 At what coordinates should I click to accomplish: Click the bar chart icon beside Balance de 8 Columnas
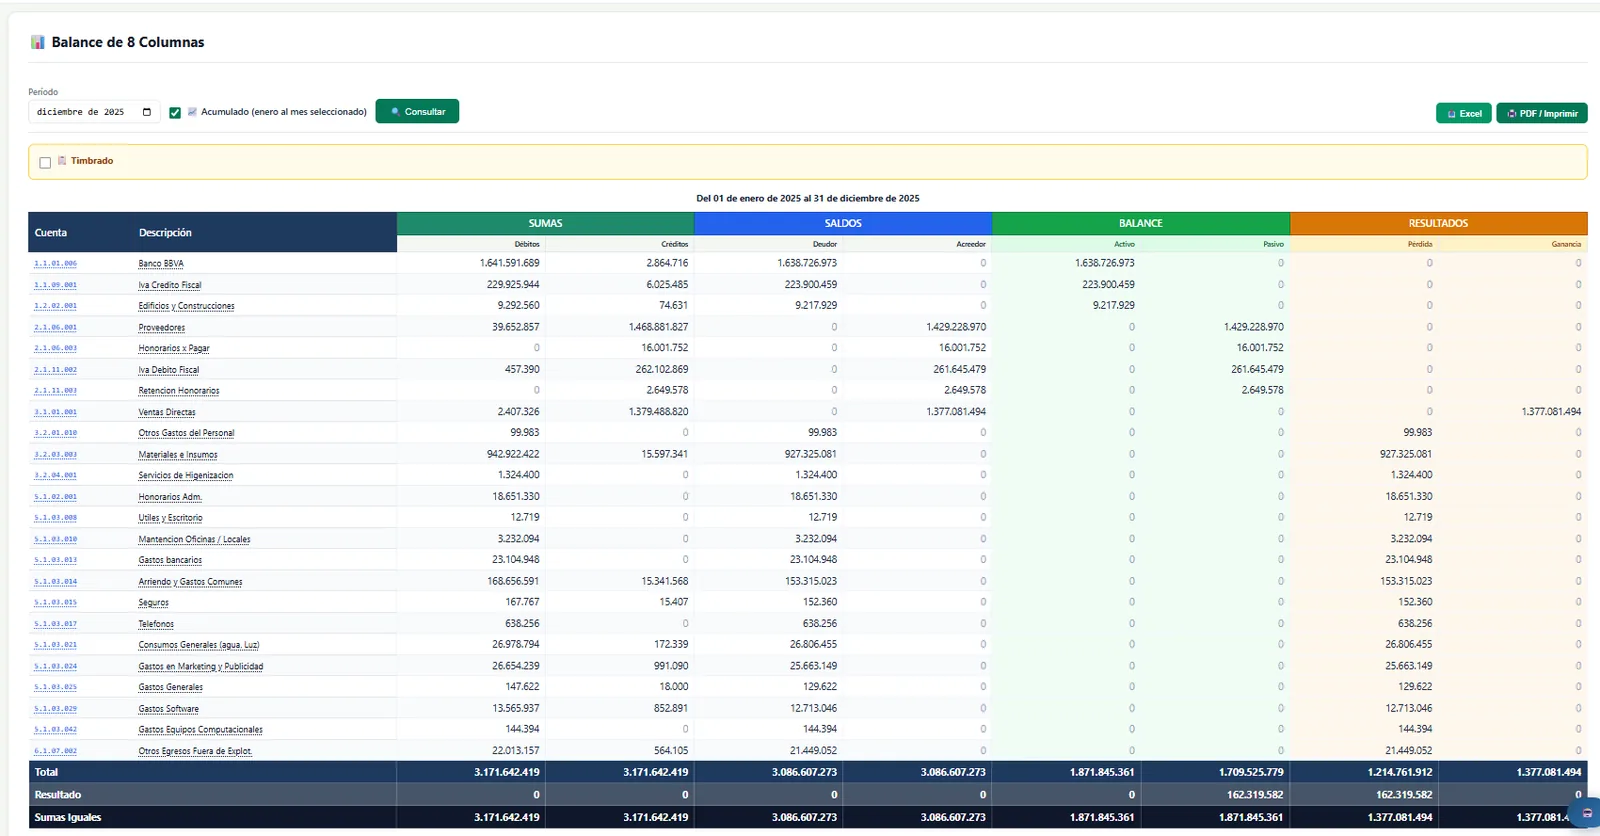click(37, 42)
